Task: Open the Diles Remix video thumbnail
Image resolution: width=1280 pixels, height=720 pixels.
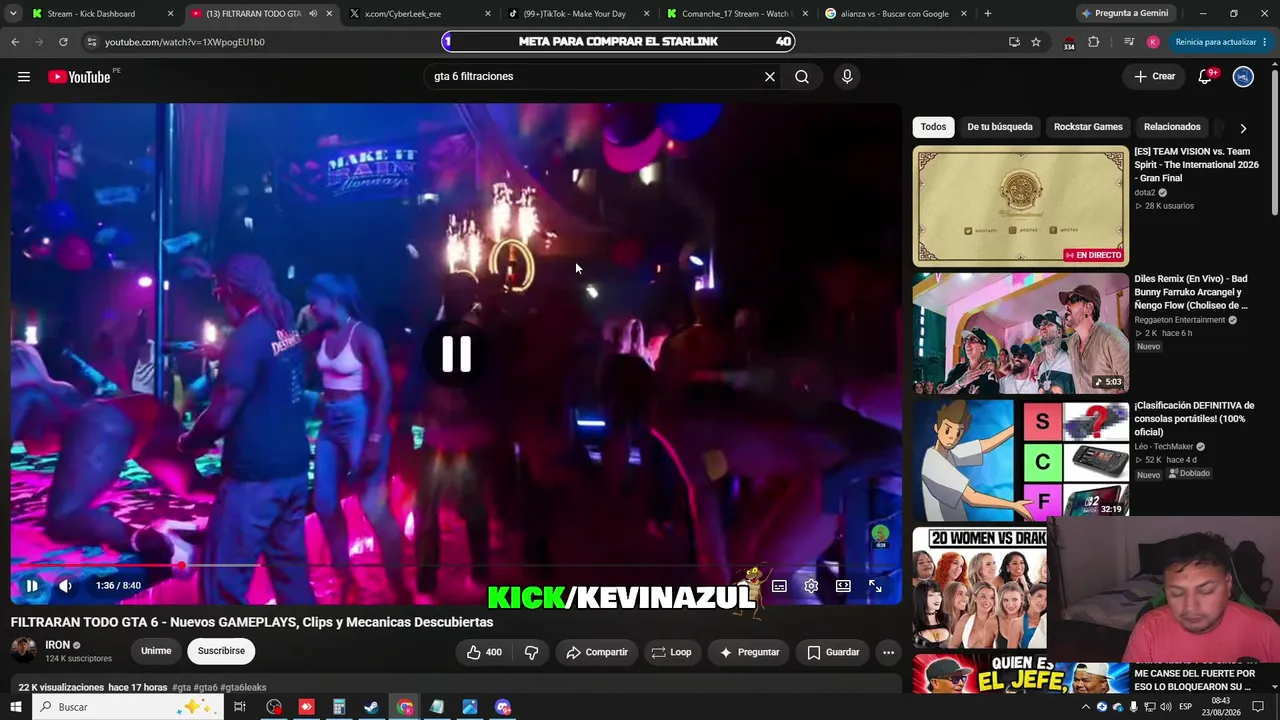Action: (1021, 333)
